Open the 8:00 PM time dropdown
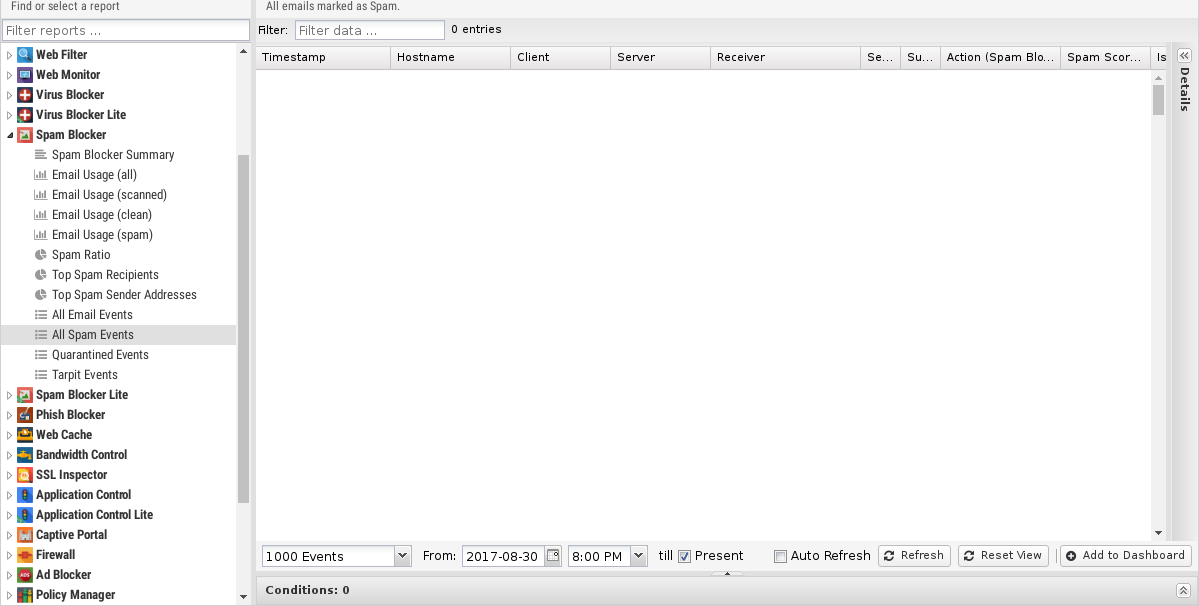 (638, 556)
